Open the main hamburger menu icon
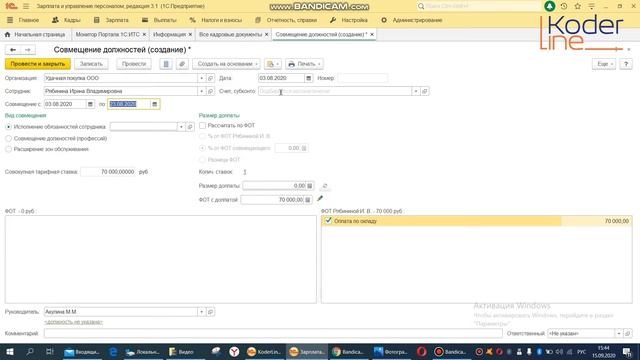640x360 pixels. 26,6
